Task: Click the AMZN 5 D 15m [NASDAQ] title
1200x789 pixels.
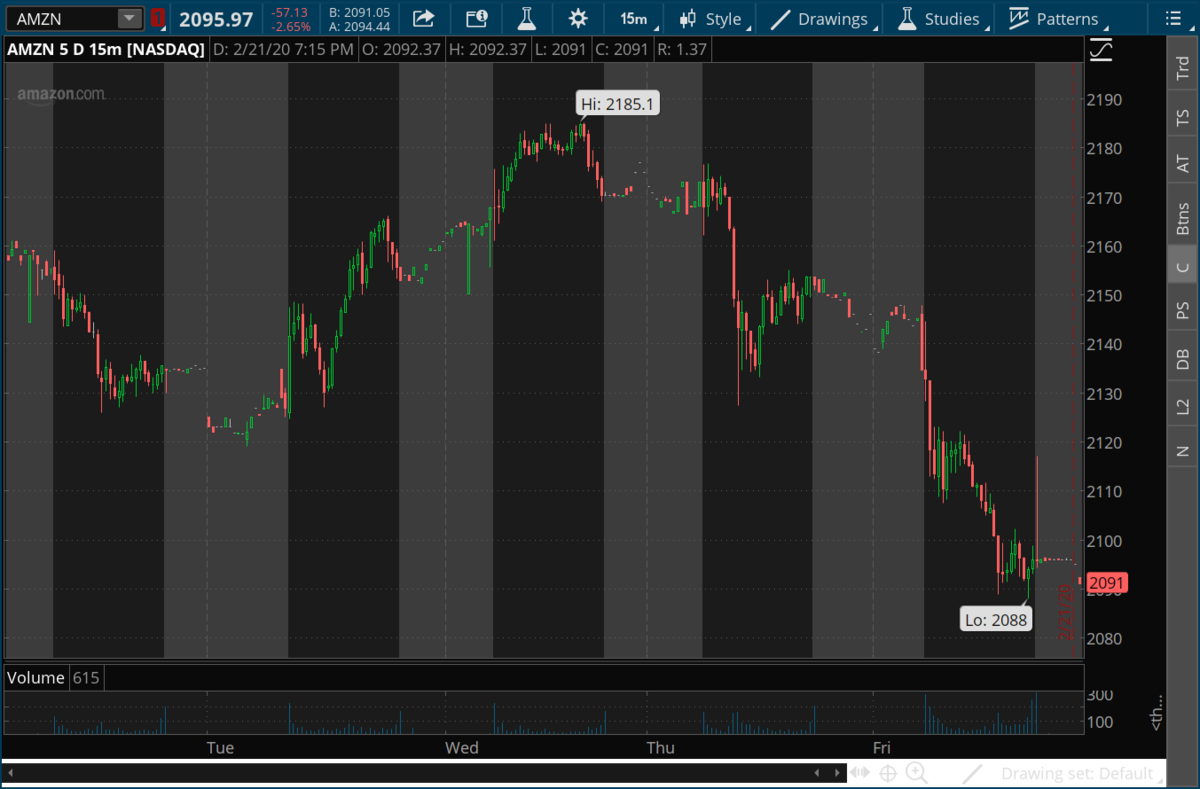Action: (105, 49)
